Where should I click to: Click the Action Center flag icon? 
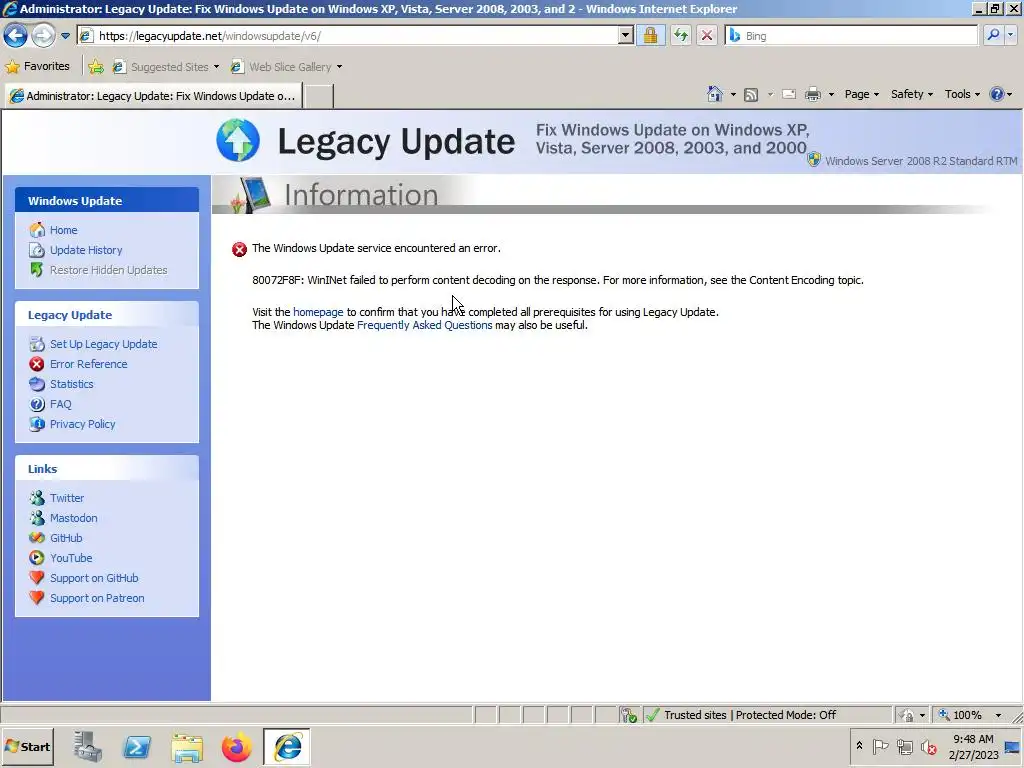880,746
